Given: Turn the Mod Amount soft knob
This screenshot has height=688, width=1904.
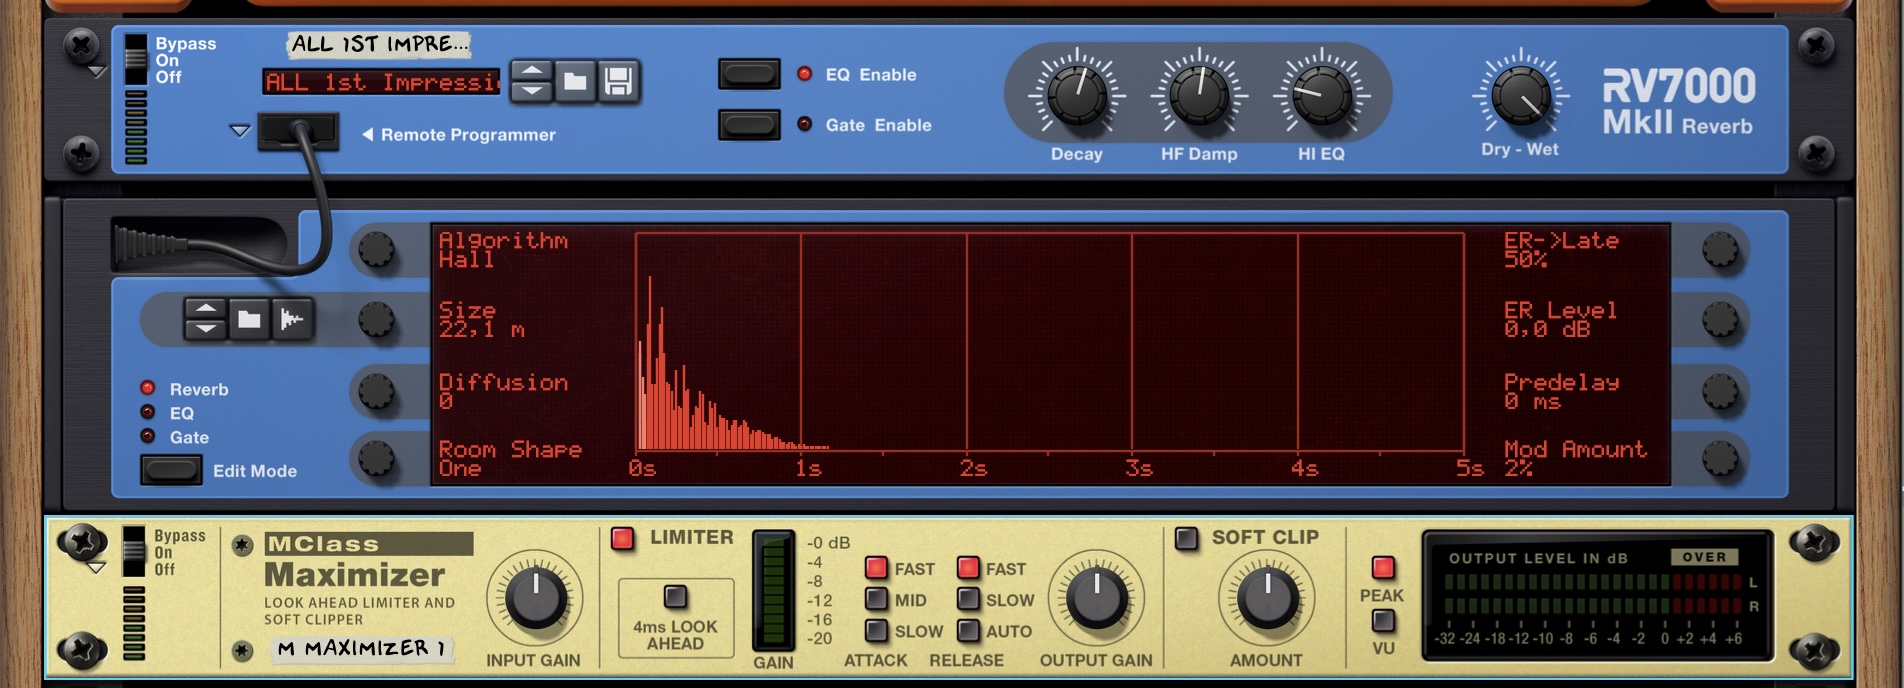Looking at the screenshot, I should point(1721,459).
